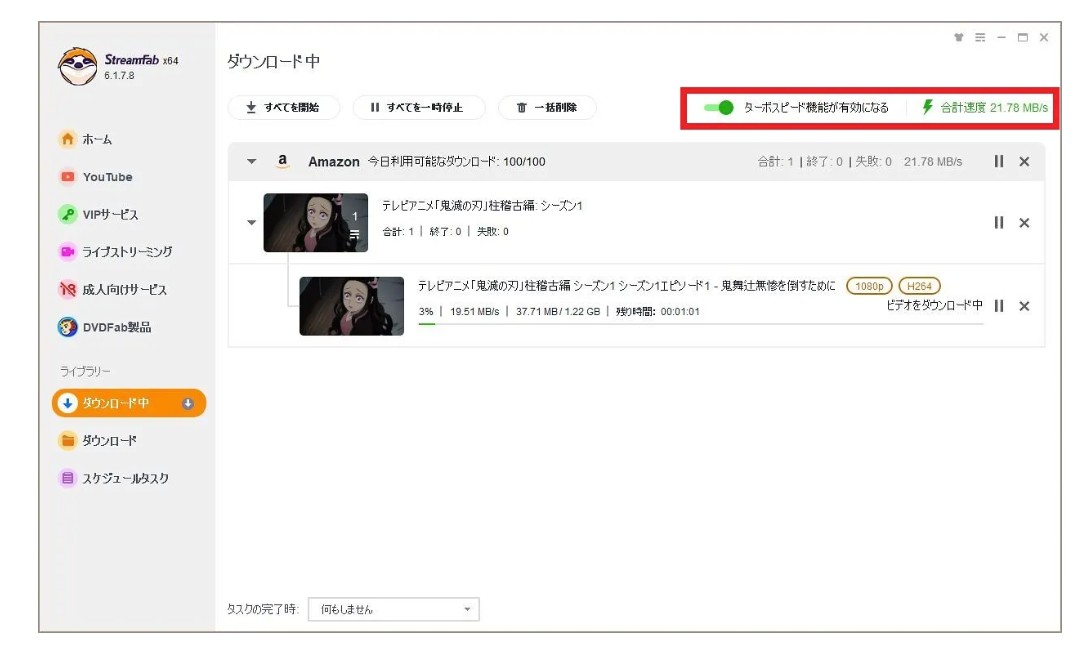Screen dimensions: 1082x650
Task: Remove the Amazon download group
Action: [x=1024, y=161]
